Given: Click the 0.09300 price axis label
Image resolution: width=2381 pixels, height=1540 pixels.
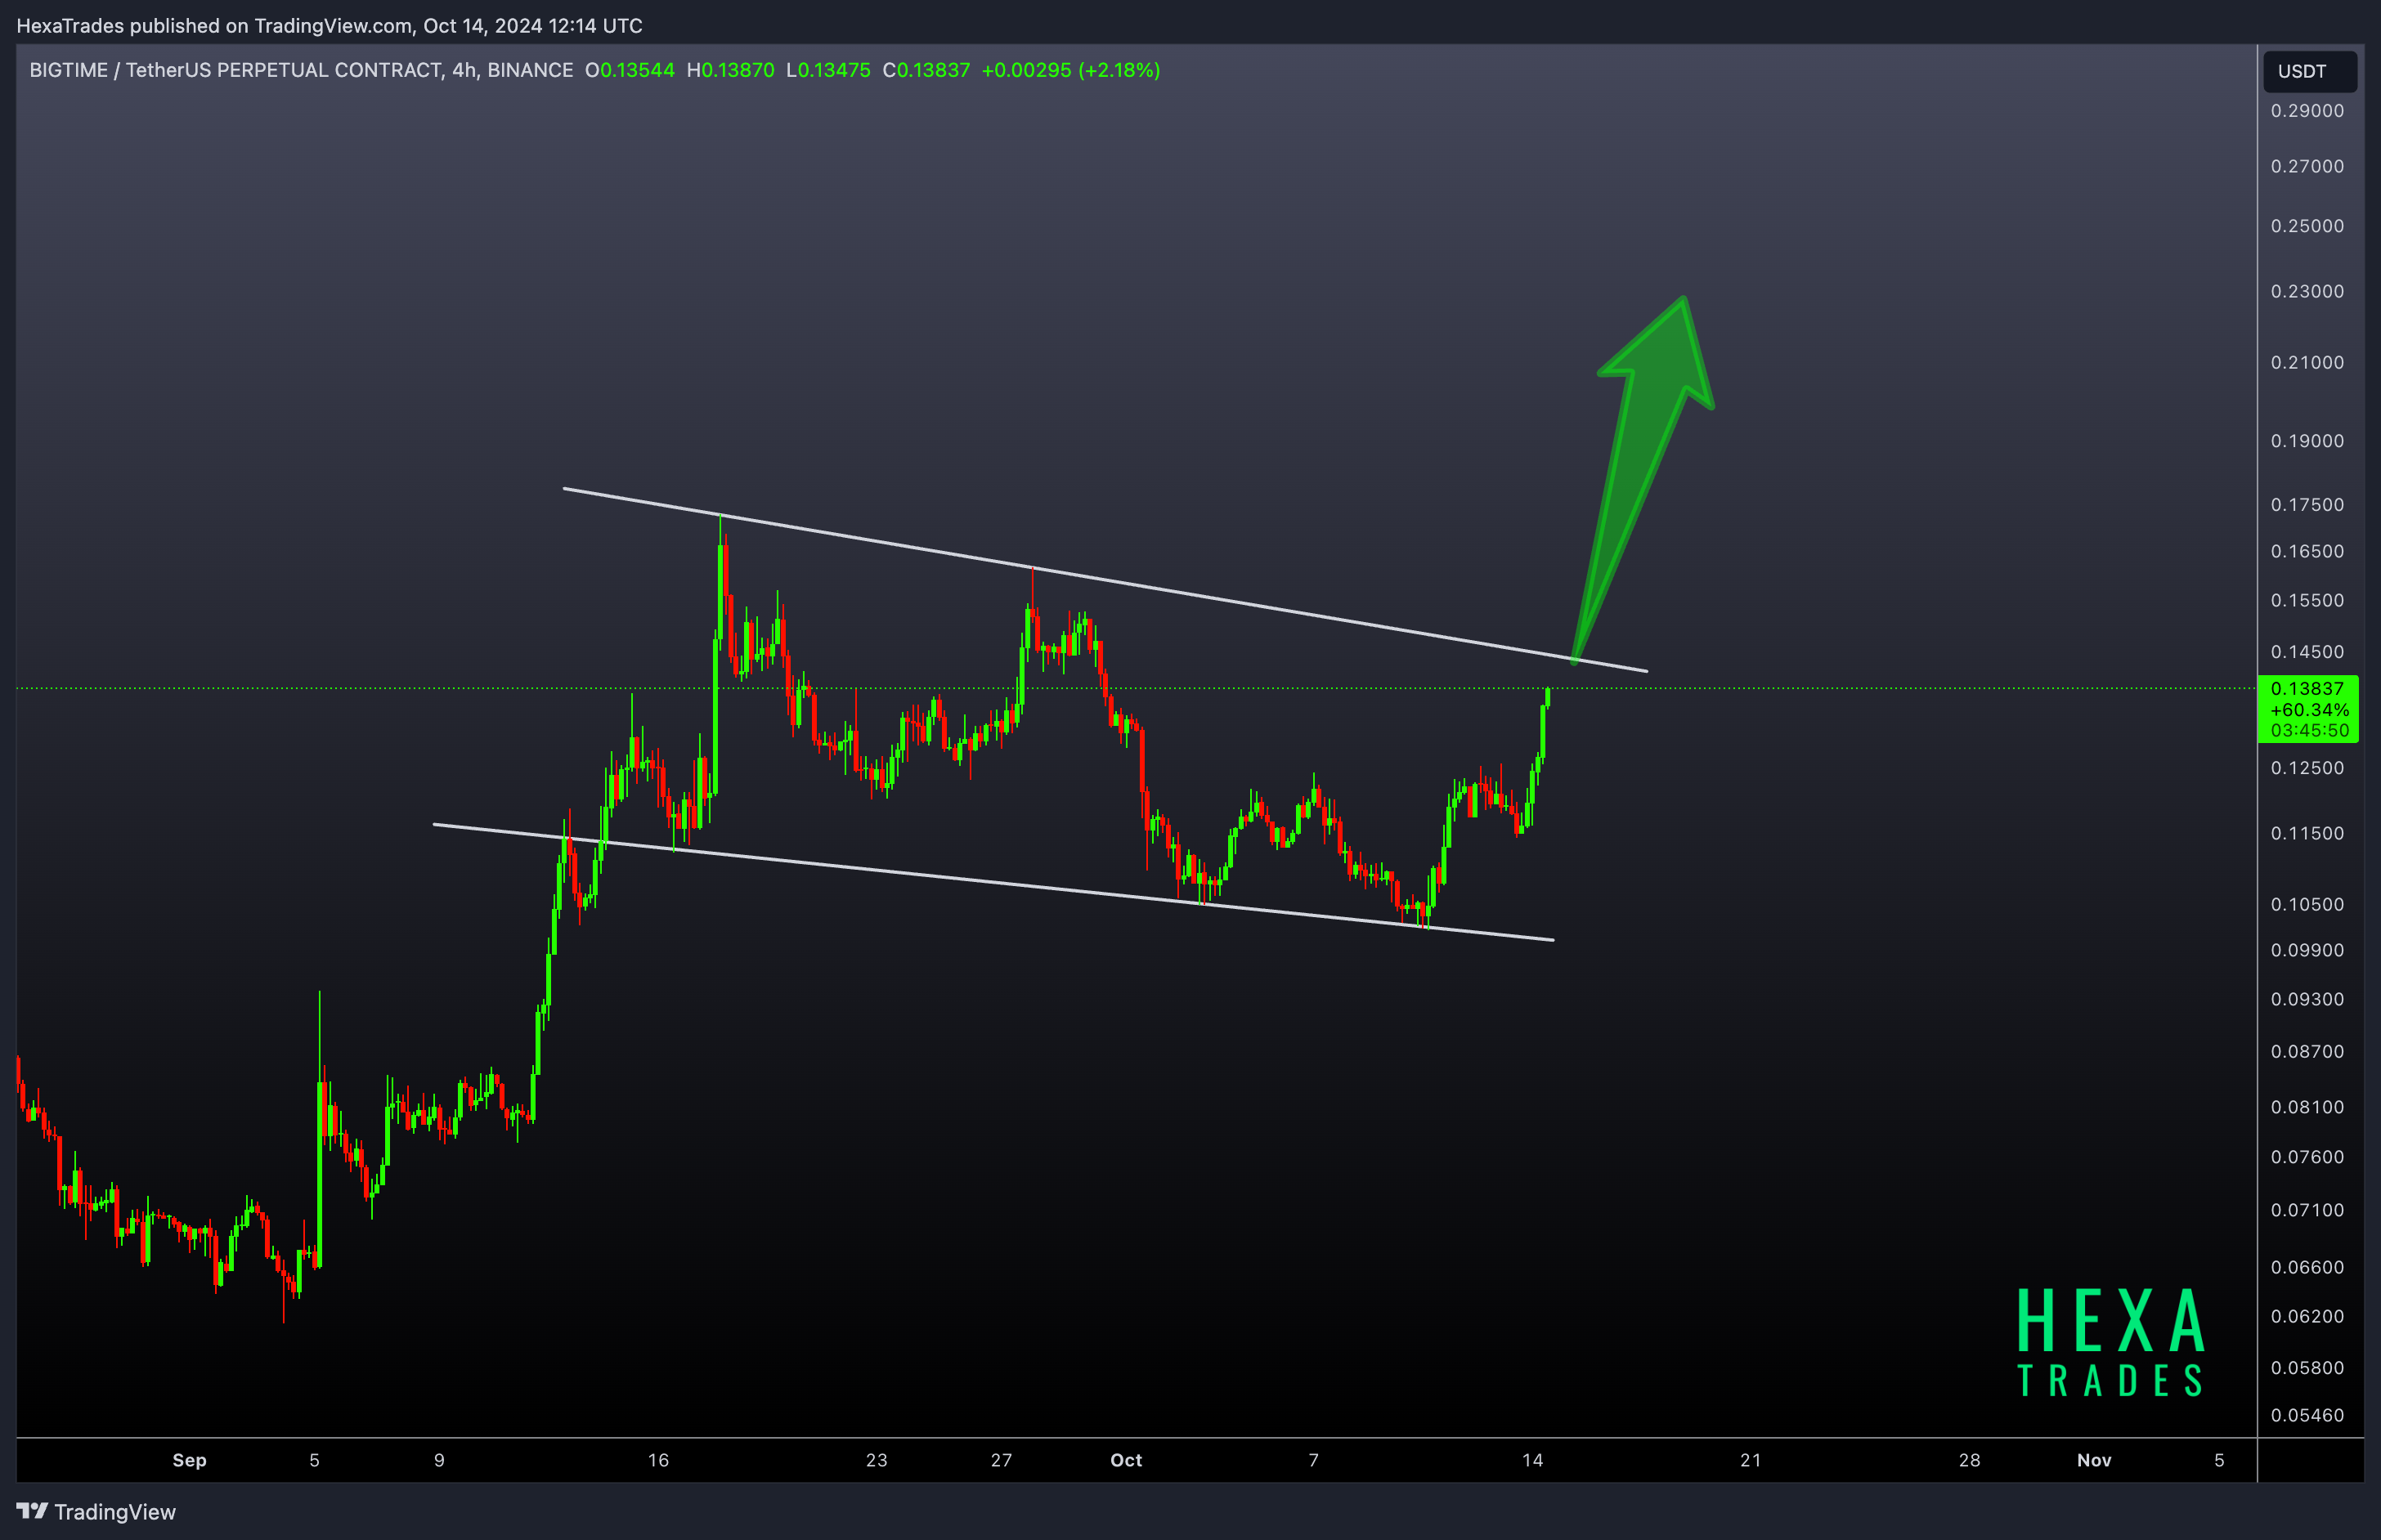Looking at the screenshot, I should pos(2307,999).
